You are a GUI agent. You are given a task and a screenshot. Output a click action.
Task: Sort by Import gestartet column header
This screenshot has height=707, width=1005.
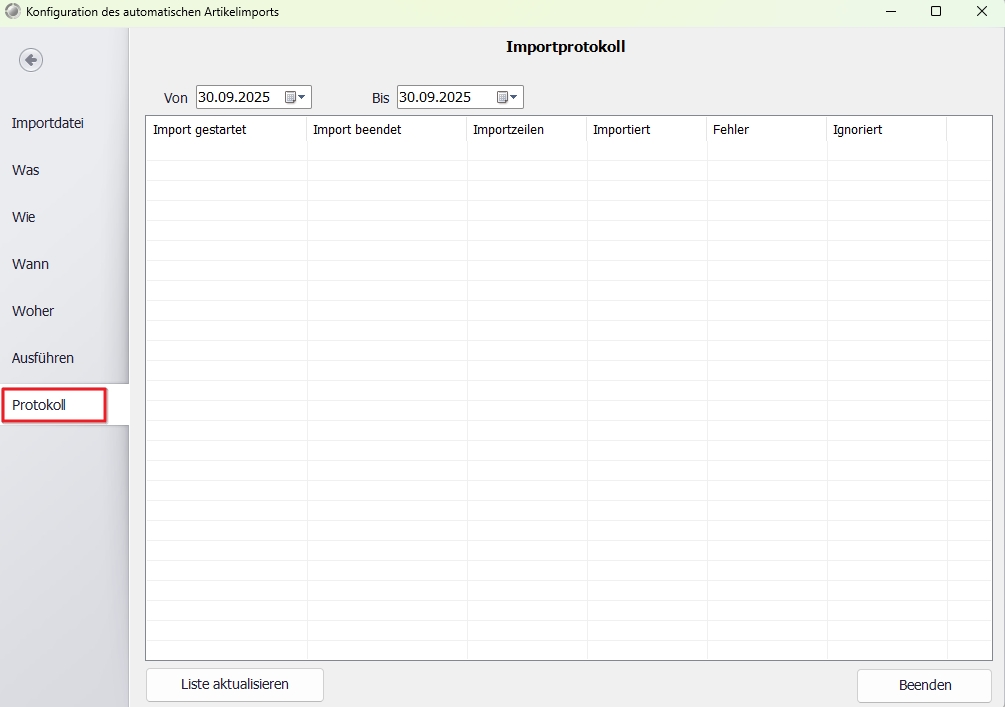[227, 129]
